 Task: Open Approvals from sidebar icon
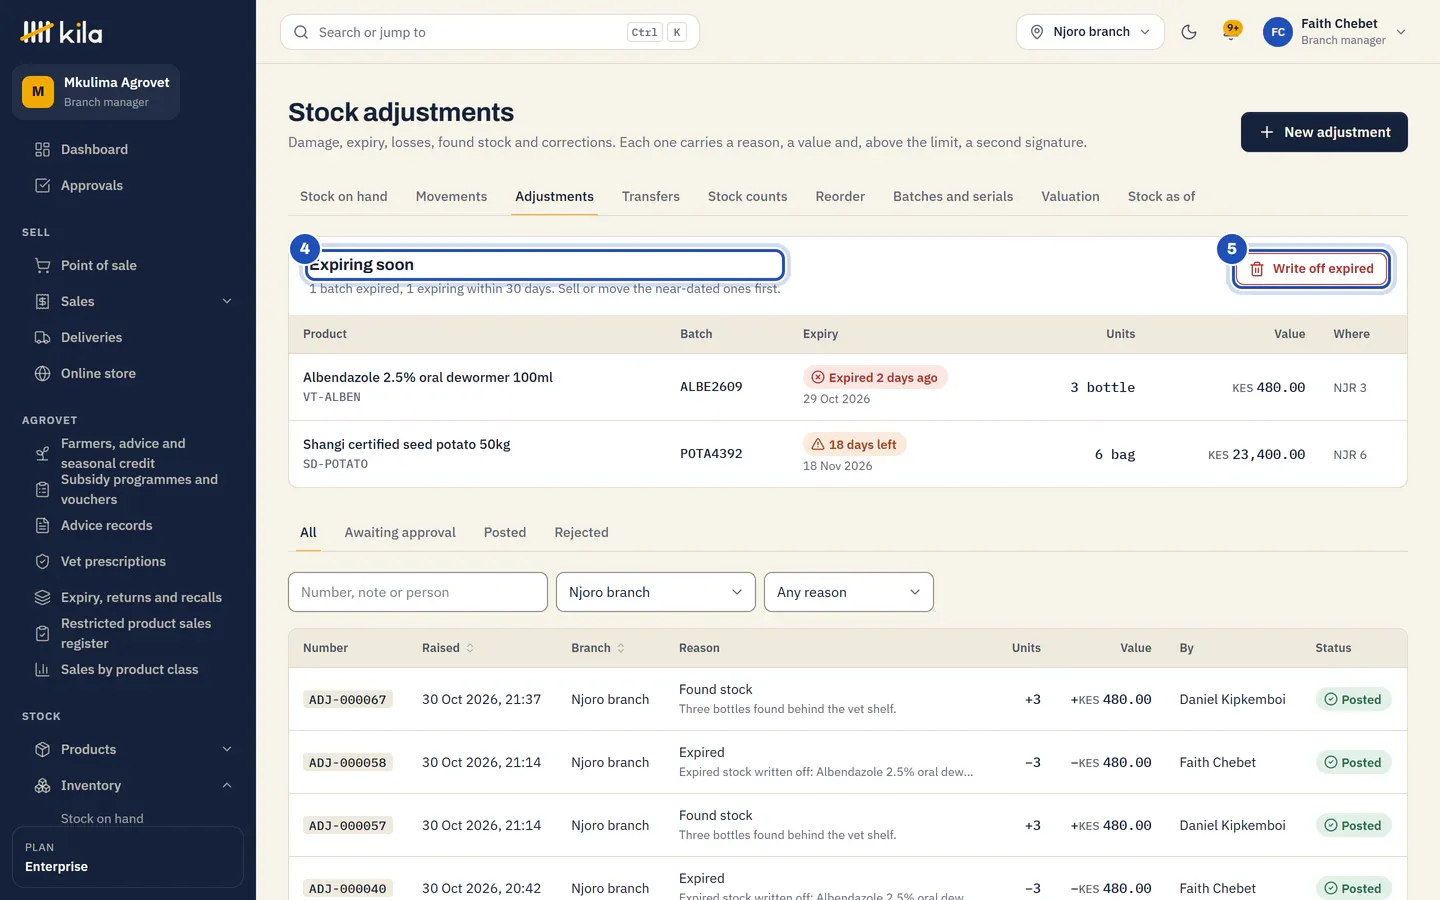coord(42,186)
